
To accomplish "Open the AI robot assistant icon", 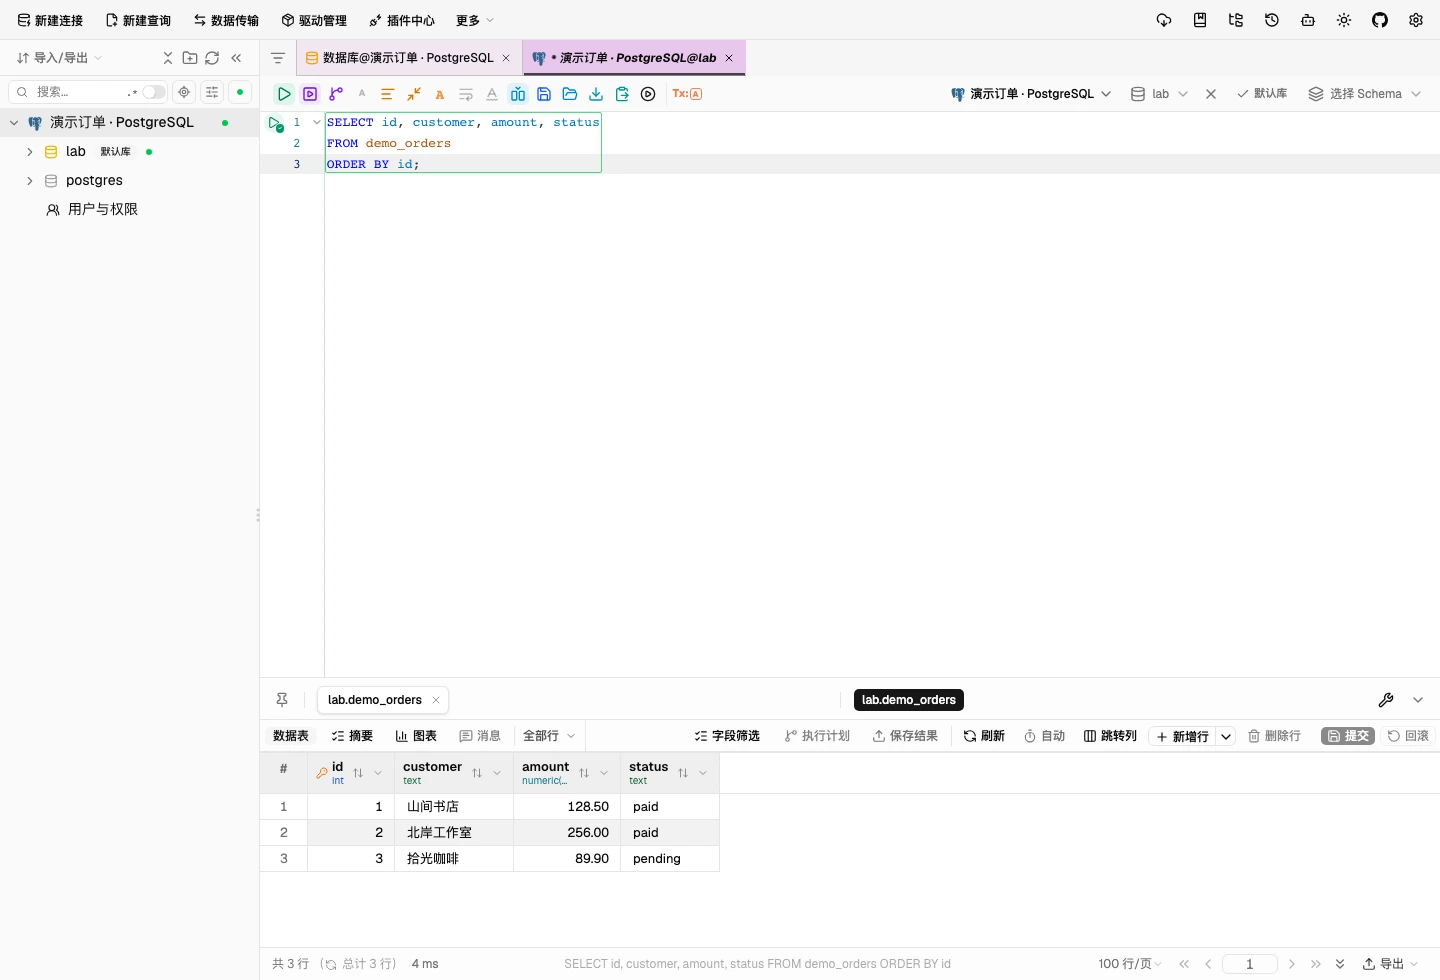I will tap(1308, 20).
